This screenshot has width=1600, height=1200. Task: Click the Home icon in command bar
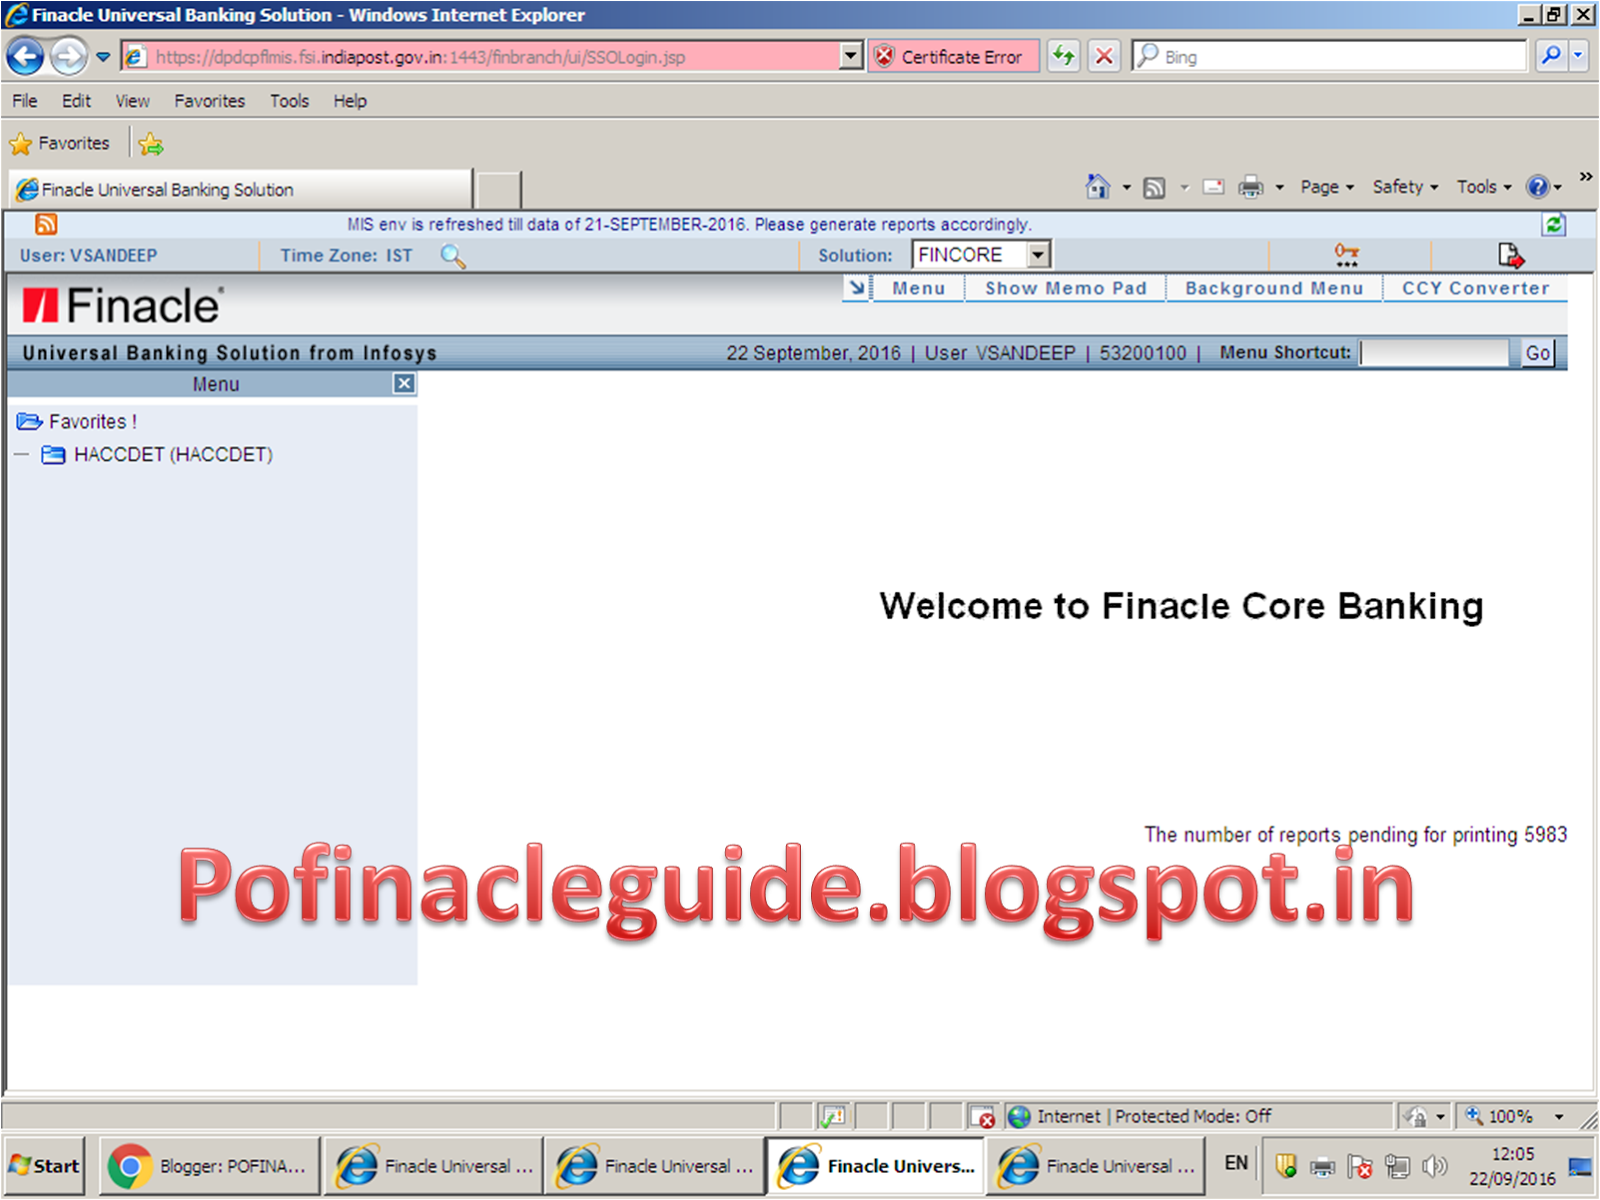1097,187
